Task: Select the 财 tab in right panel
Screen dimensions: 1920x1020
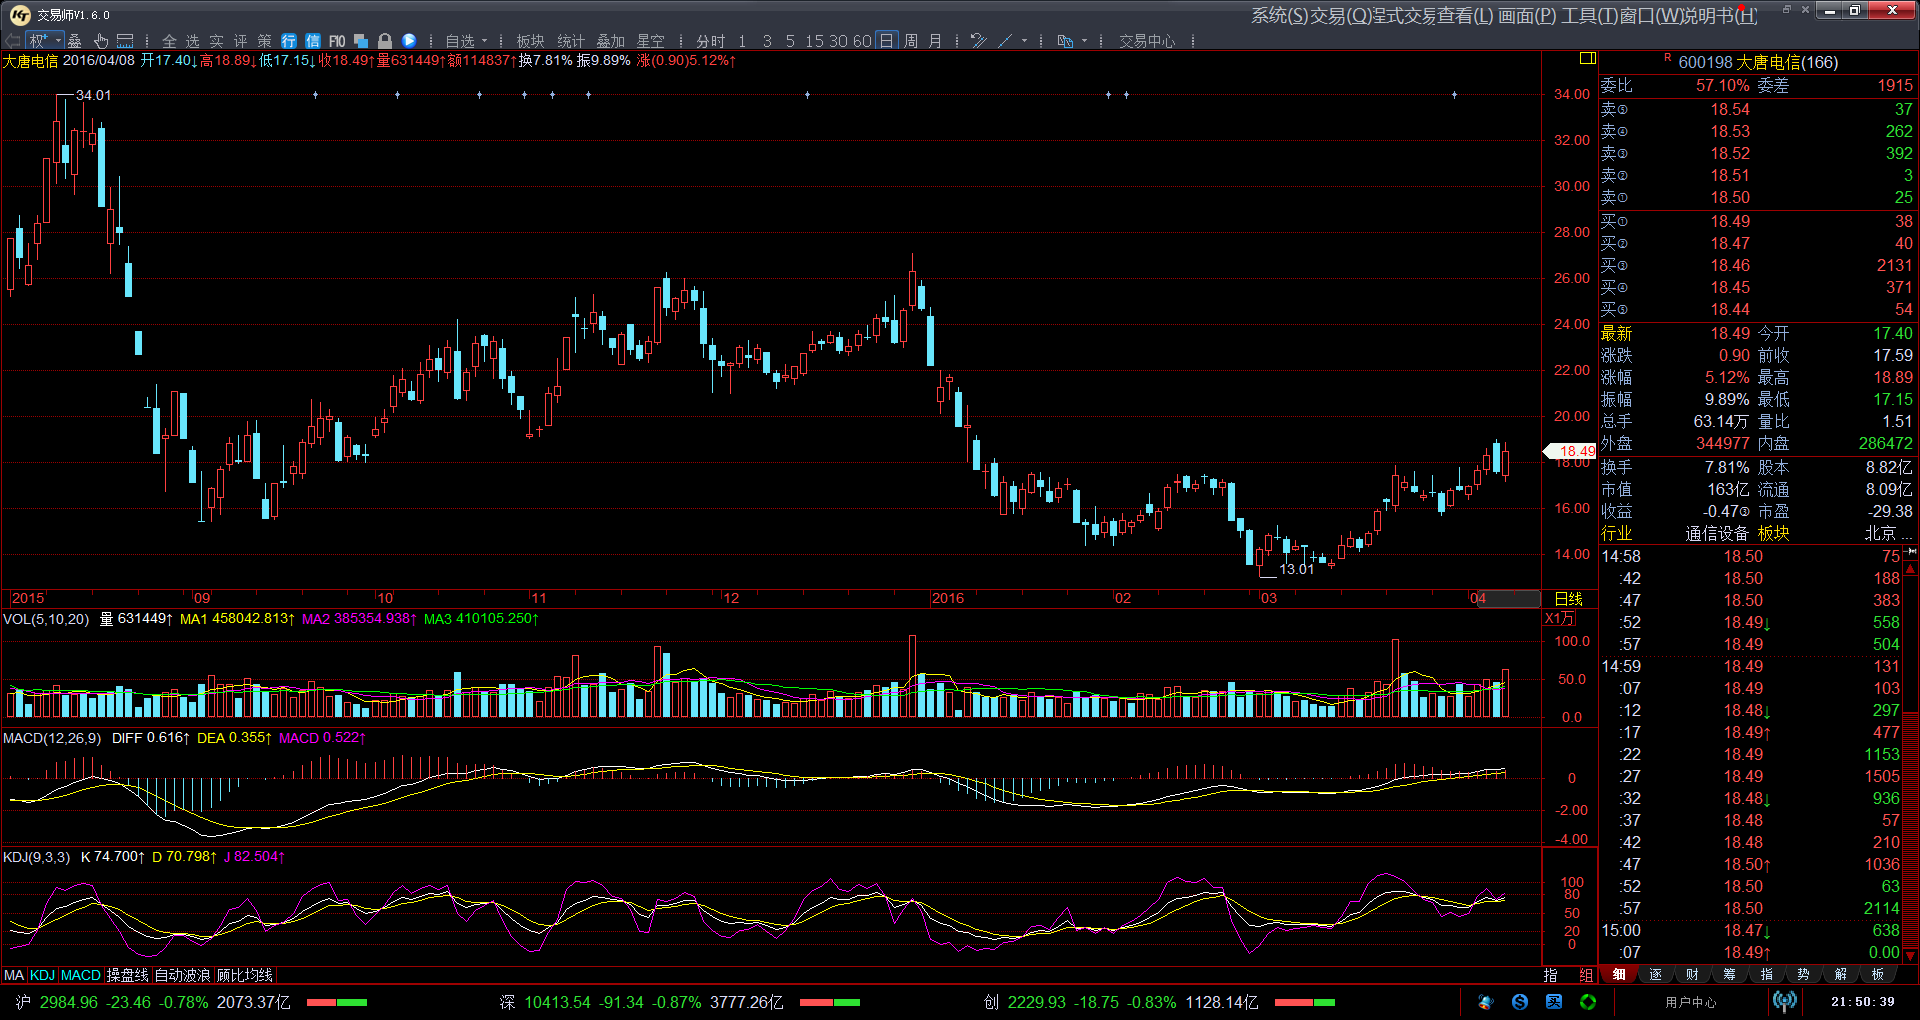Action: [x=1692, y=975]
